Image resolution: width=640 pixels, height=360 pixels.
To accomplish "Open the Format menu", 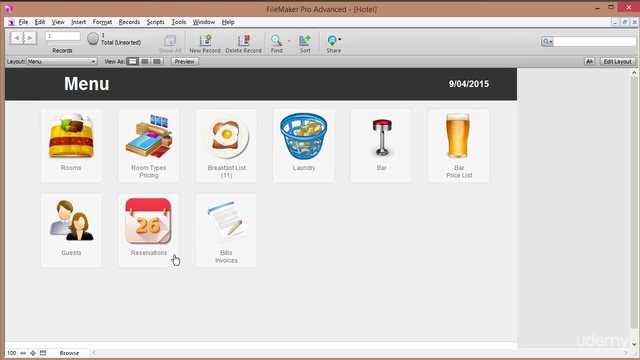I will point(102,22).
